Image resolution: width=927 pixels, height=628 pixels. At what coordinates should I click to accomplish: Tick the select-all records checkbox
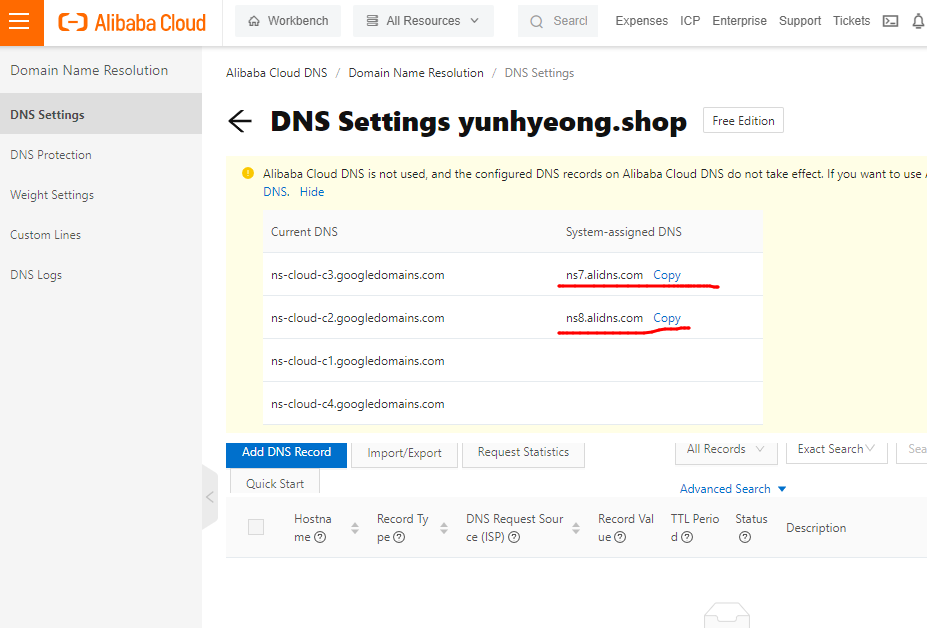pos(256,527)
